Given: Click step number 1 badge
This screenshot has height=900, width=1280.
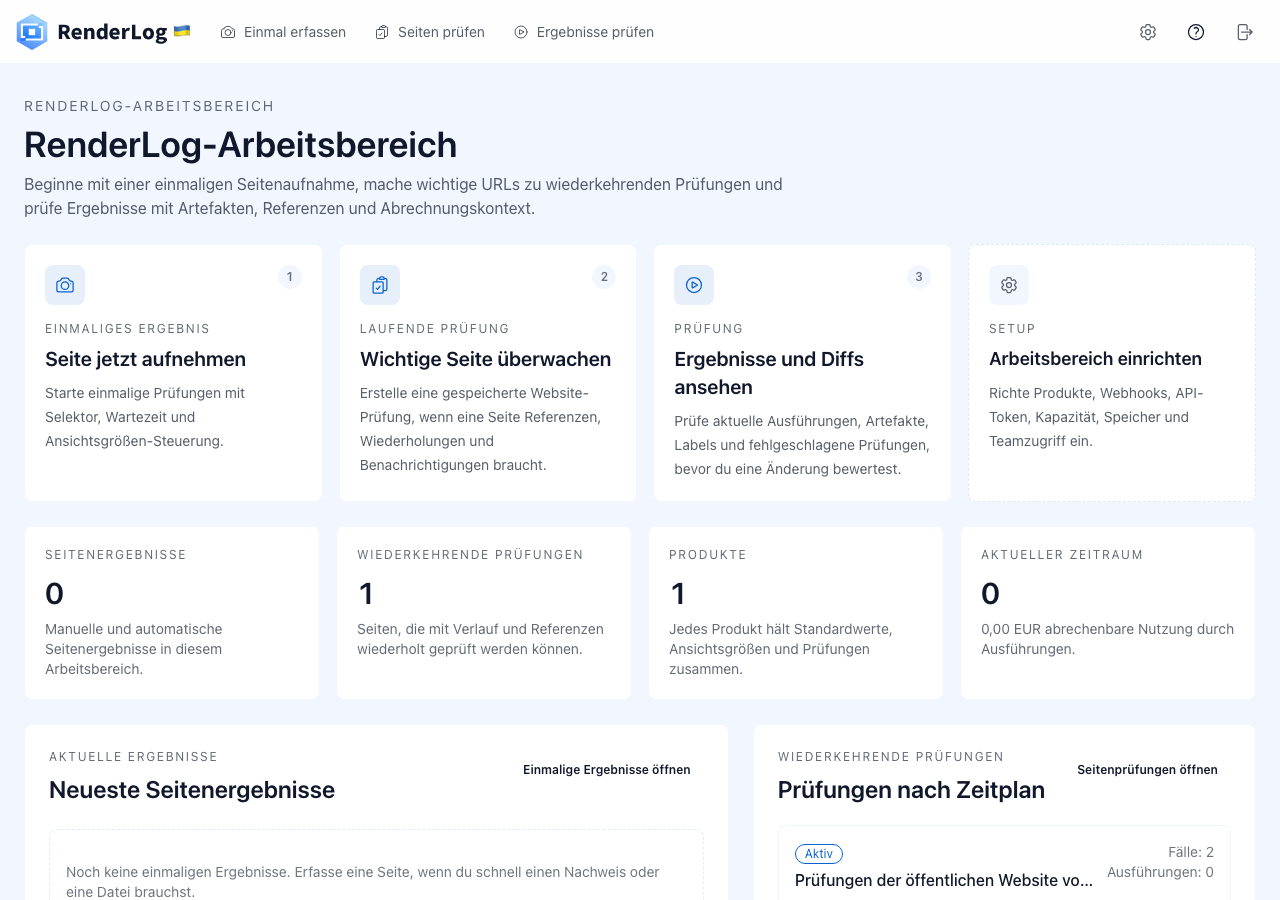Looking at the screenshot, I should [x=290, y=277].
